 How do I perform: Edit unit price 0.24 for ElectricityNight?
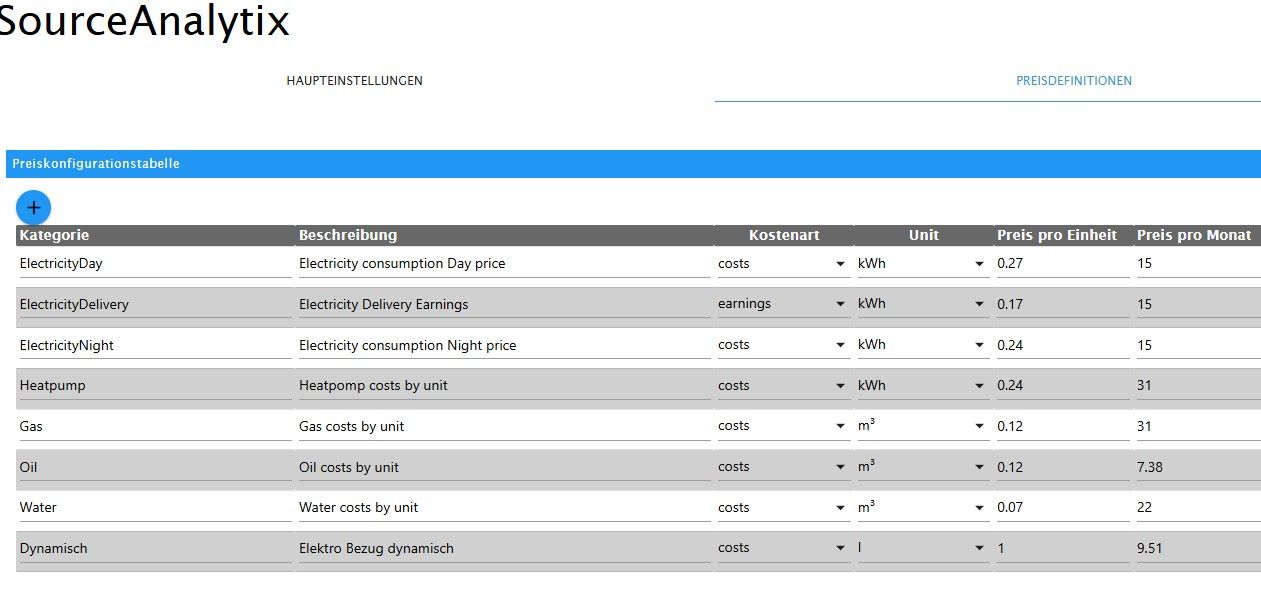pyautogui.click(x=1063, y=345)
